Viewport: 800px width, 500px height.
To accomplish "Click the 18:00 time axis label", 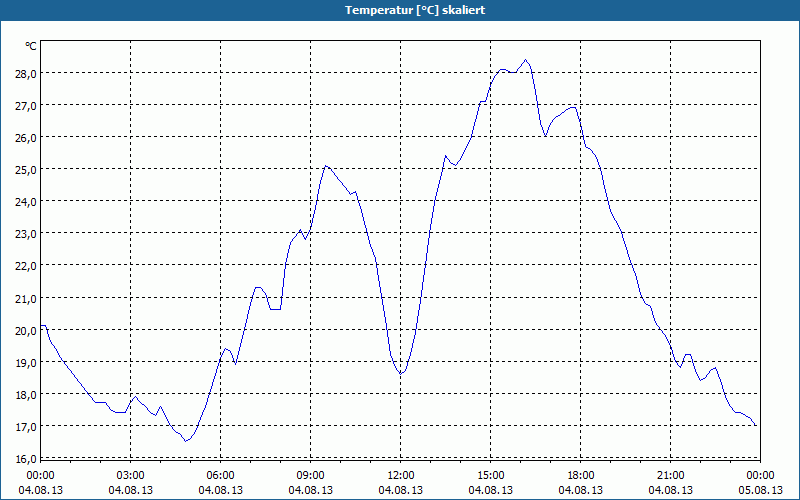I will [x=581, y=476].
